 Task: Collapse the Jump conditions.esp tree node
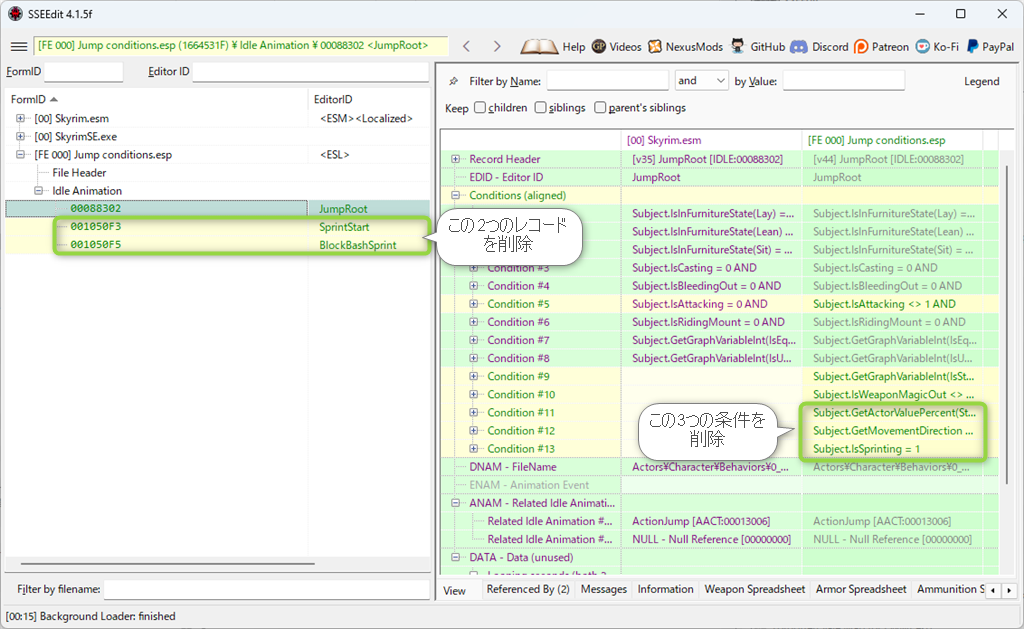(x=20, y=155)
